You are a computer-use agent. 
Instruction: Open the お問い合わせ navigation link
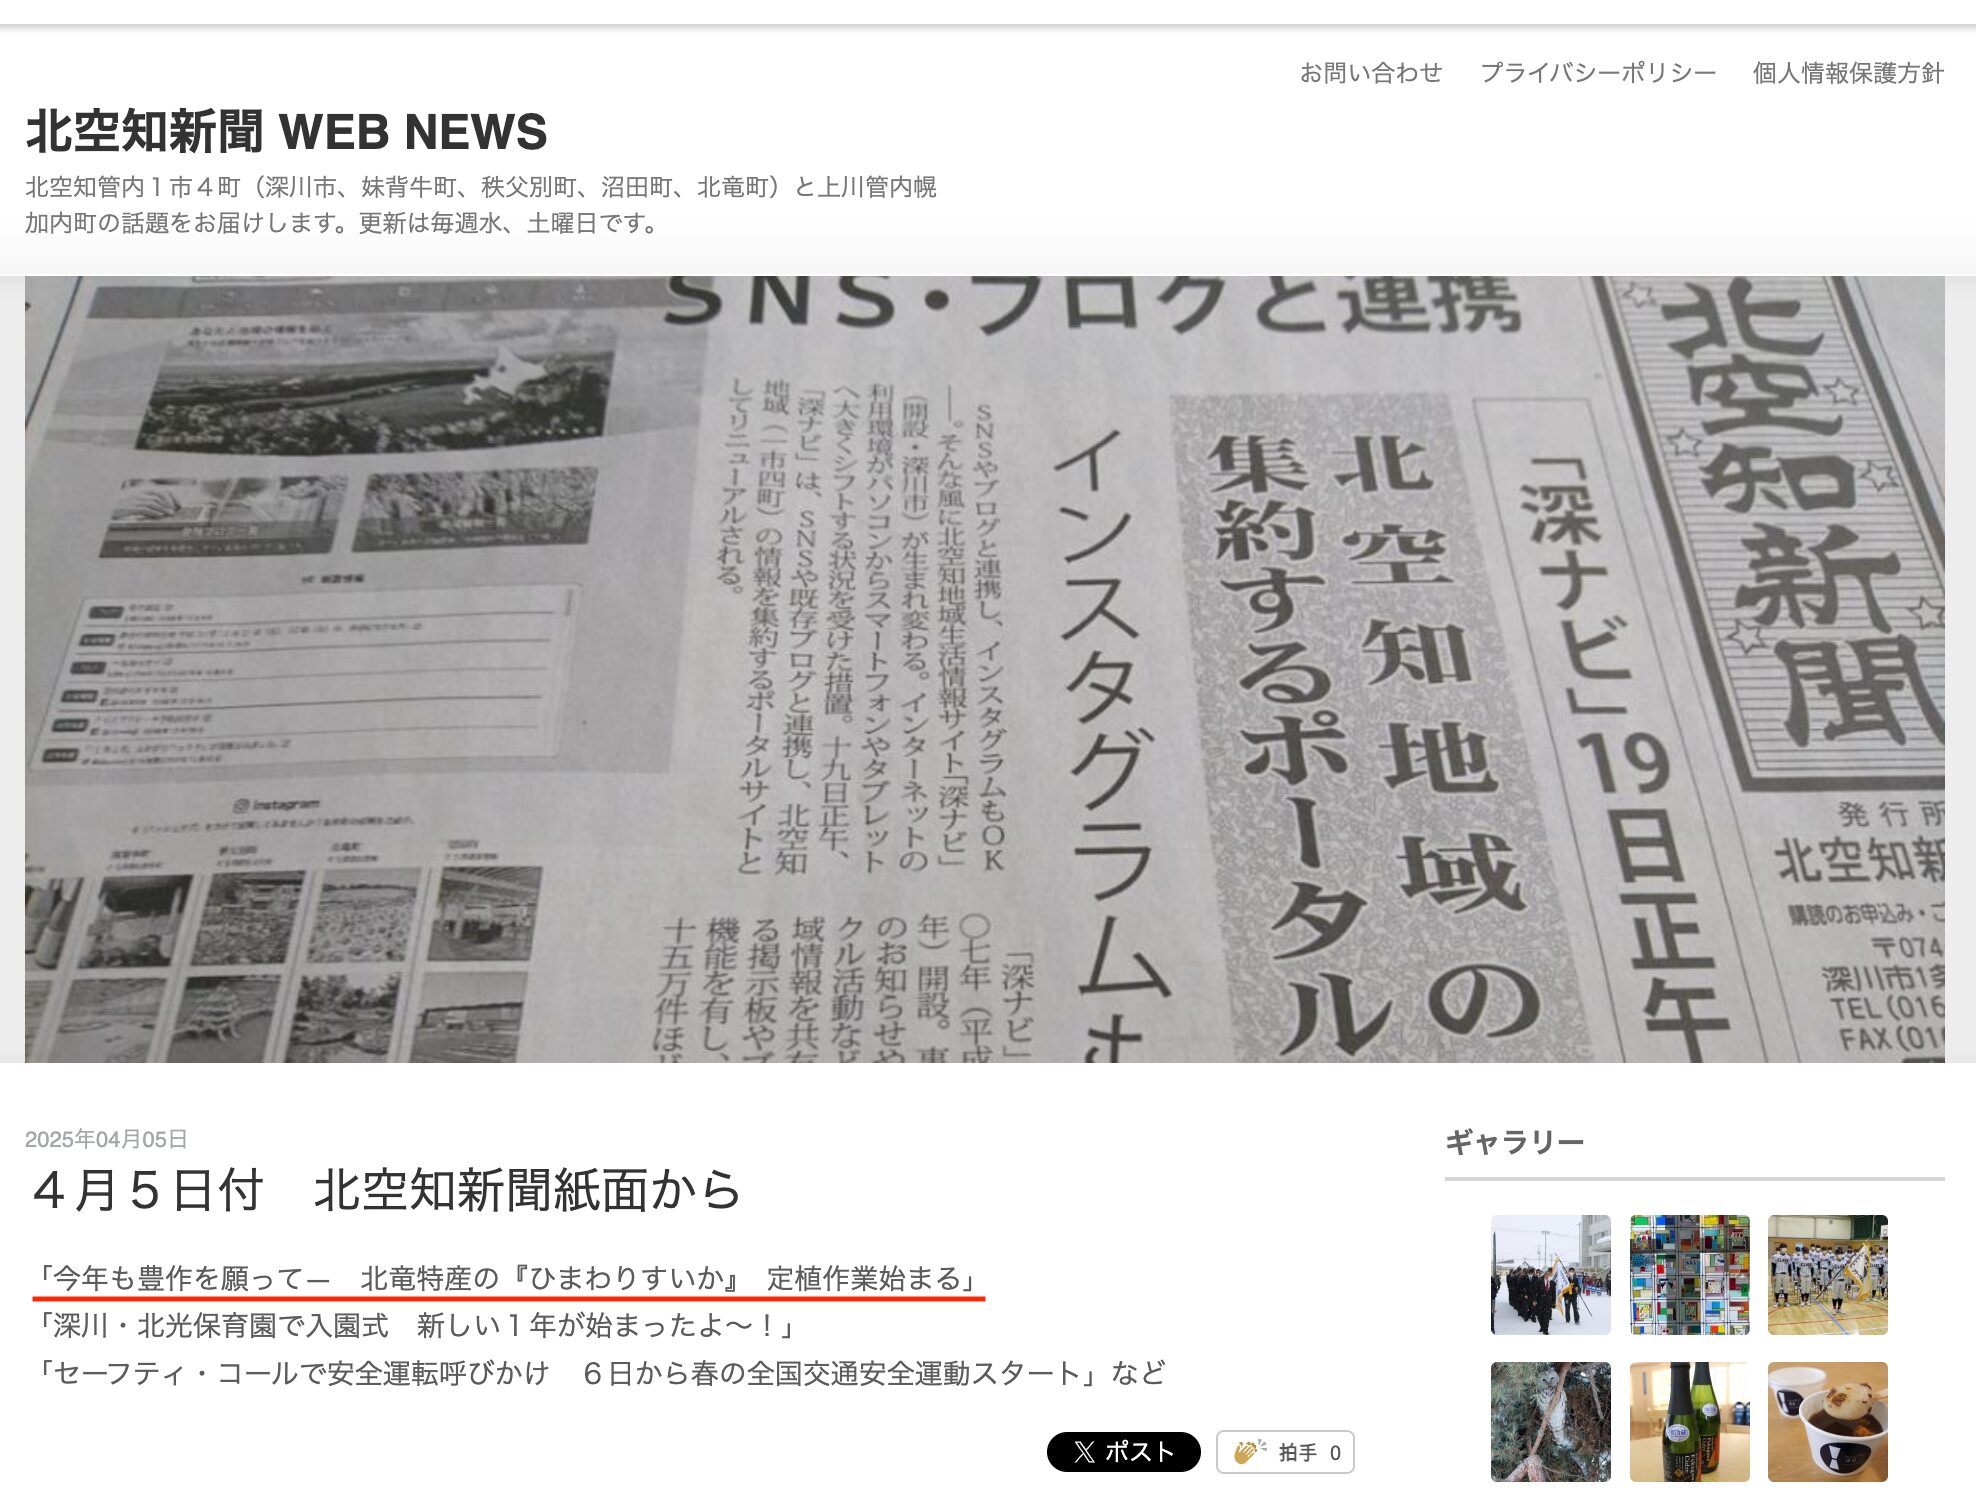[x=1370, y=73]
